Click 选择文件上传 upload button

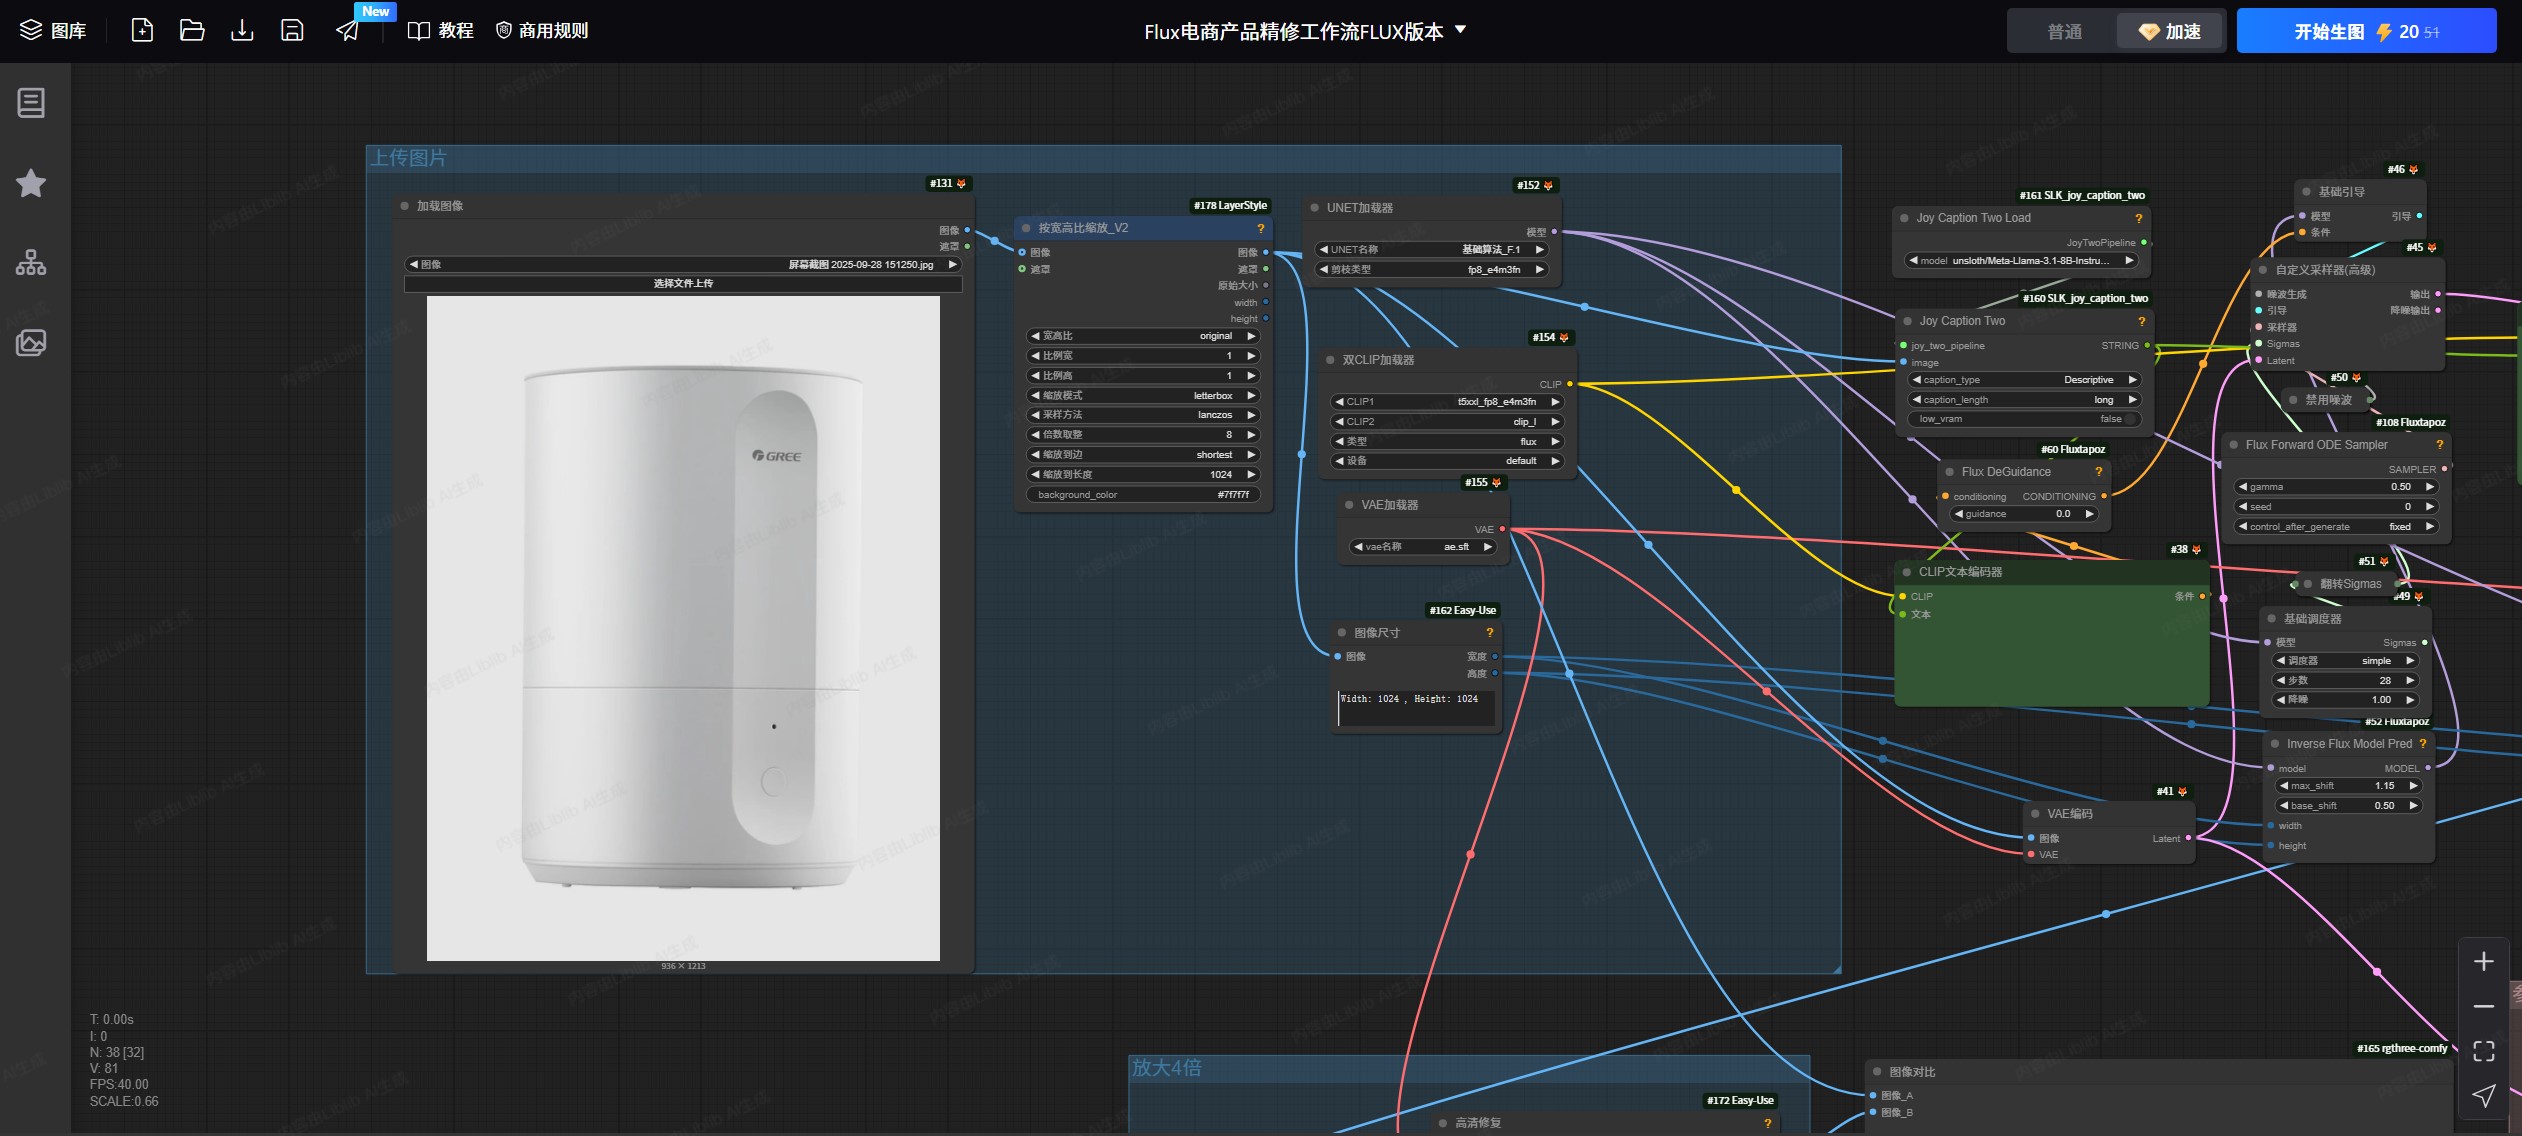tap(683, 284)
